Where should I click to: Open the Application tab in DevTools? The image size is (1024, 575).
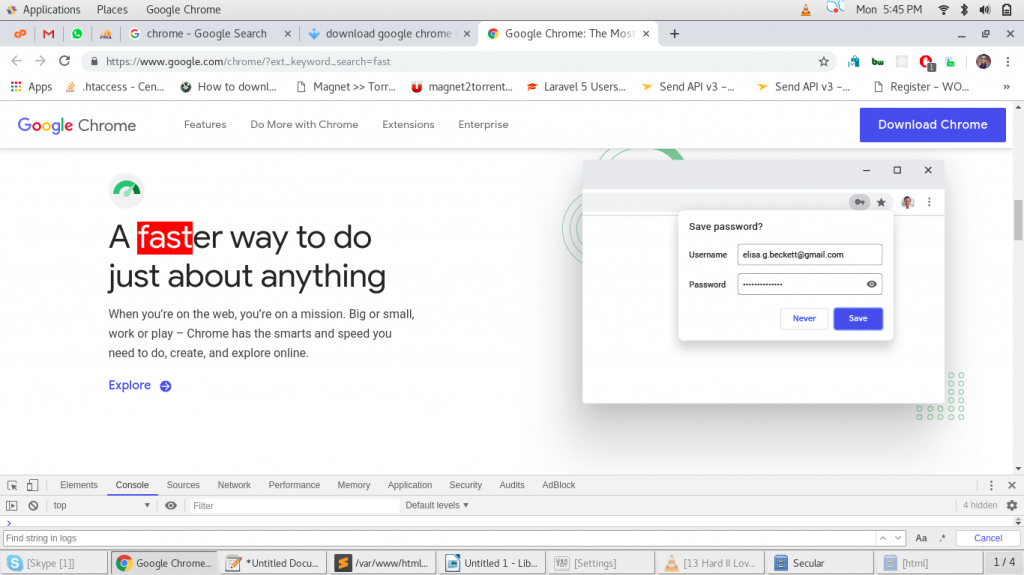click(409, 485)
